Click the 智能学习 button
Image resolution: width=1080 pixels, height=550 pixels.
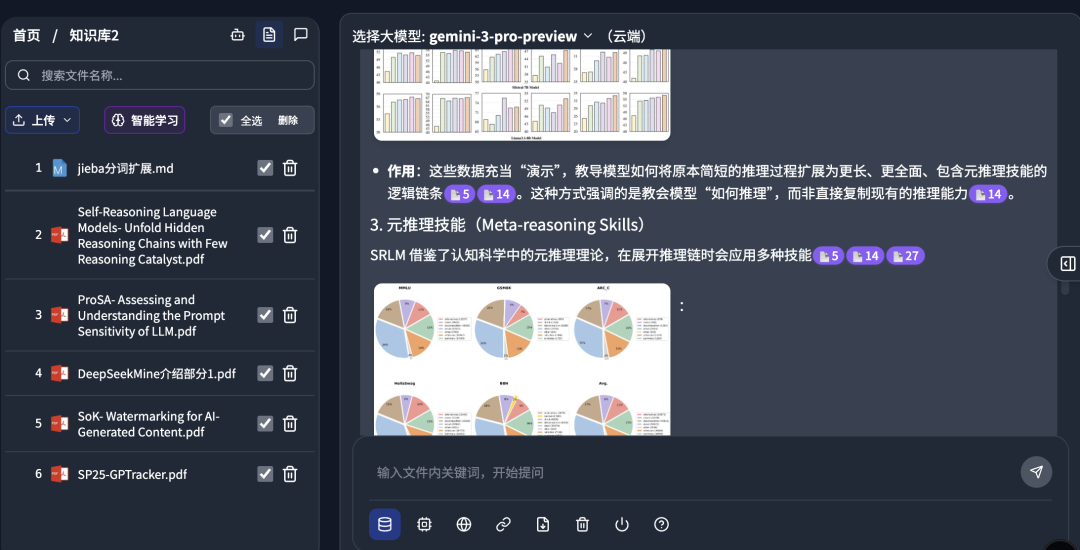coord(145,120)
